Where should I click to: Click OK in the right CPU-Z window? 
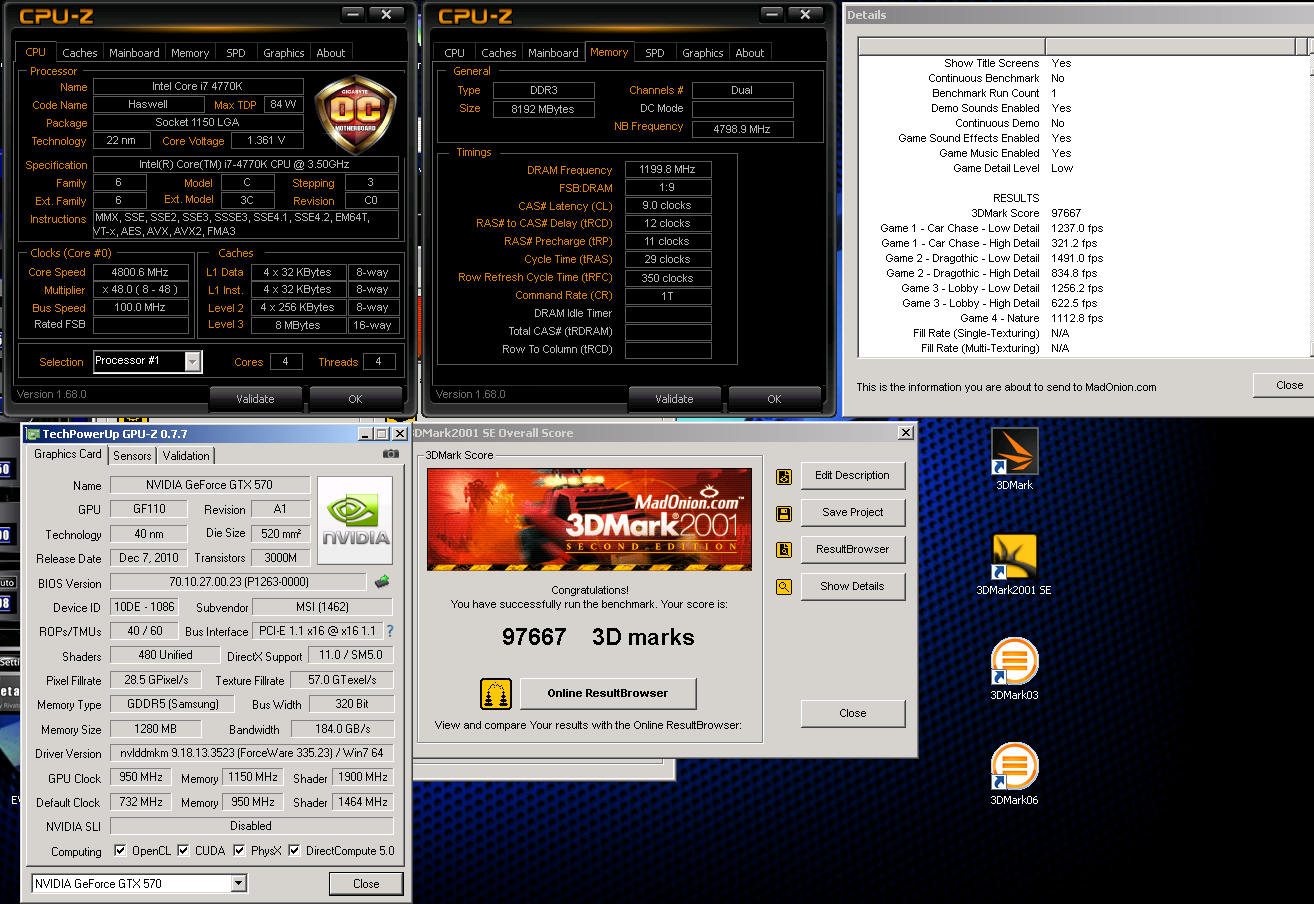[x=774, y=399]
